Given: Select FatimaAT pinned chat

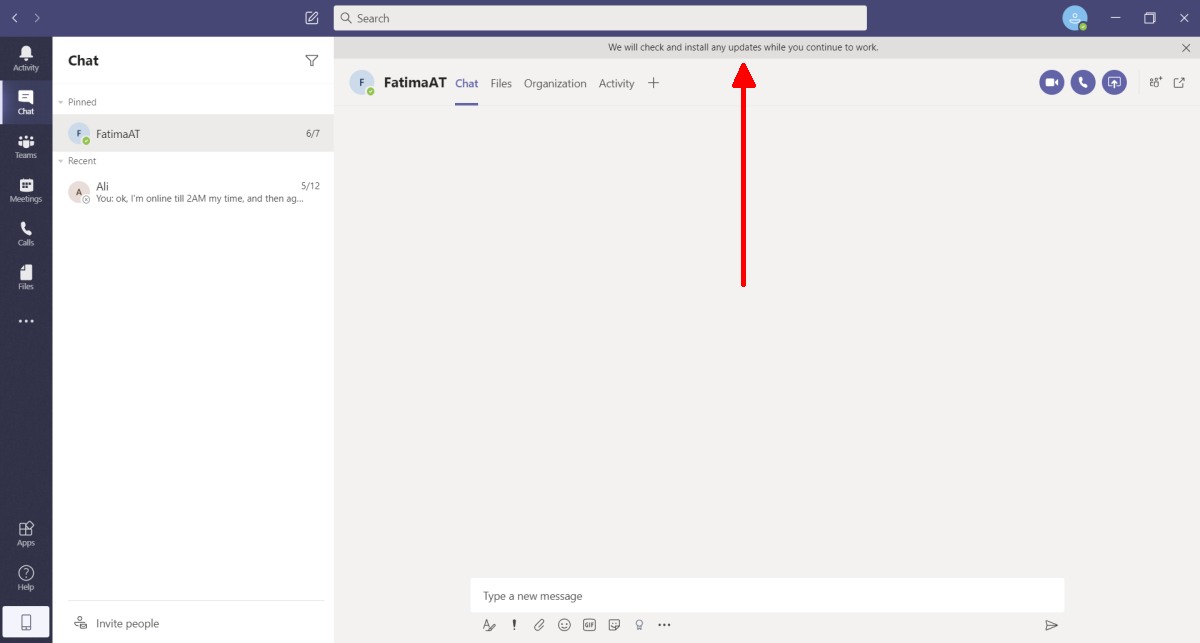Looking at the screenshot, I should [193, 133].
